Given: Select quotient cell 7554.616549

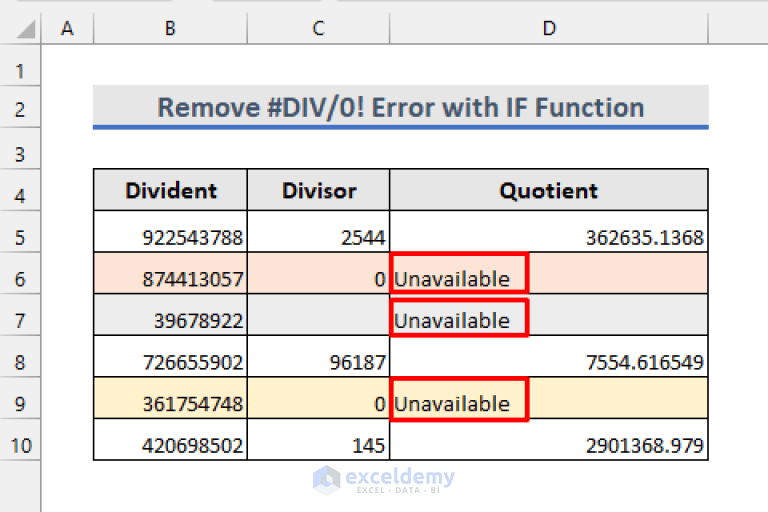Looking at the screenshot, I should tap(549, 357).
